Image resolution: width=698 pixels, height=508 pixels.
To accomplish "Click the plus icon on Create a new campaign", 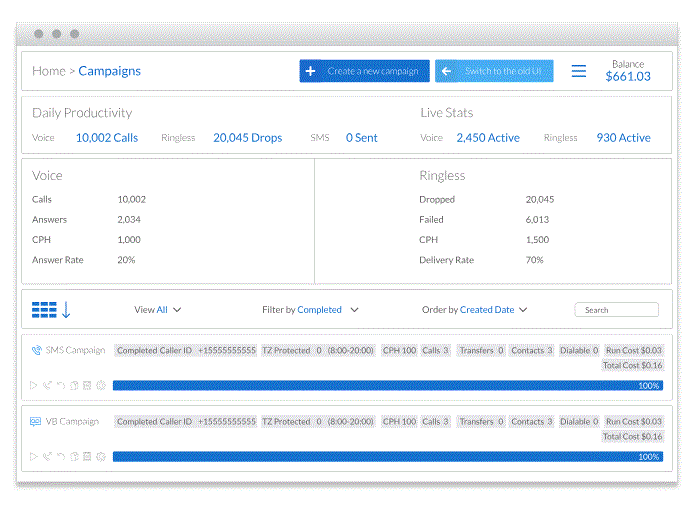I will (311, 71).
